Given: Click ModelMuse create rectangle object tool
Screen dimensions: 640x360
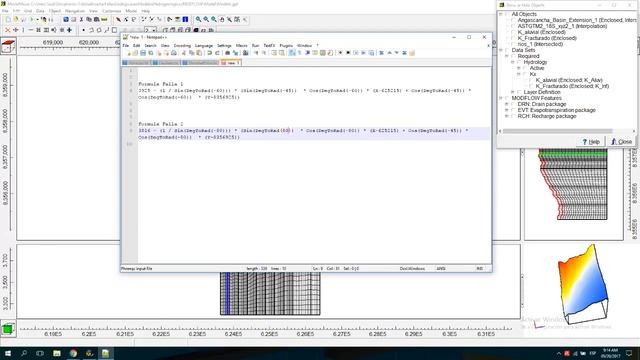Looking at the screenshot, I should click(114, 30).
